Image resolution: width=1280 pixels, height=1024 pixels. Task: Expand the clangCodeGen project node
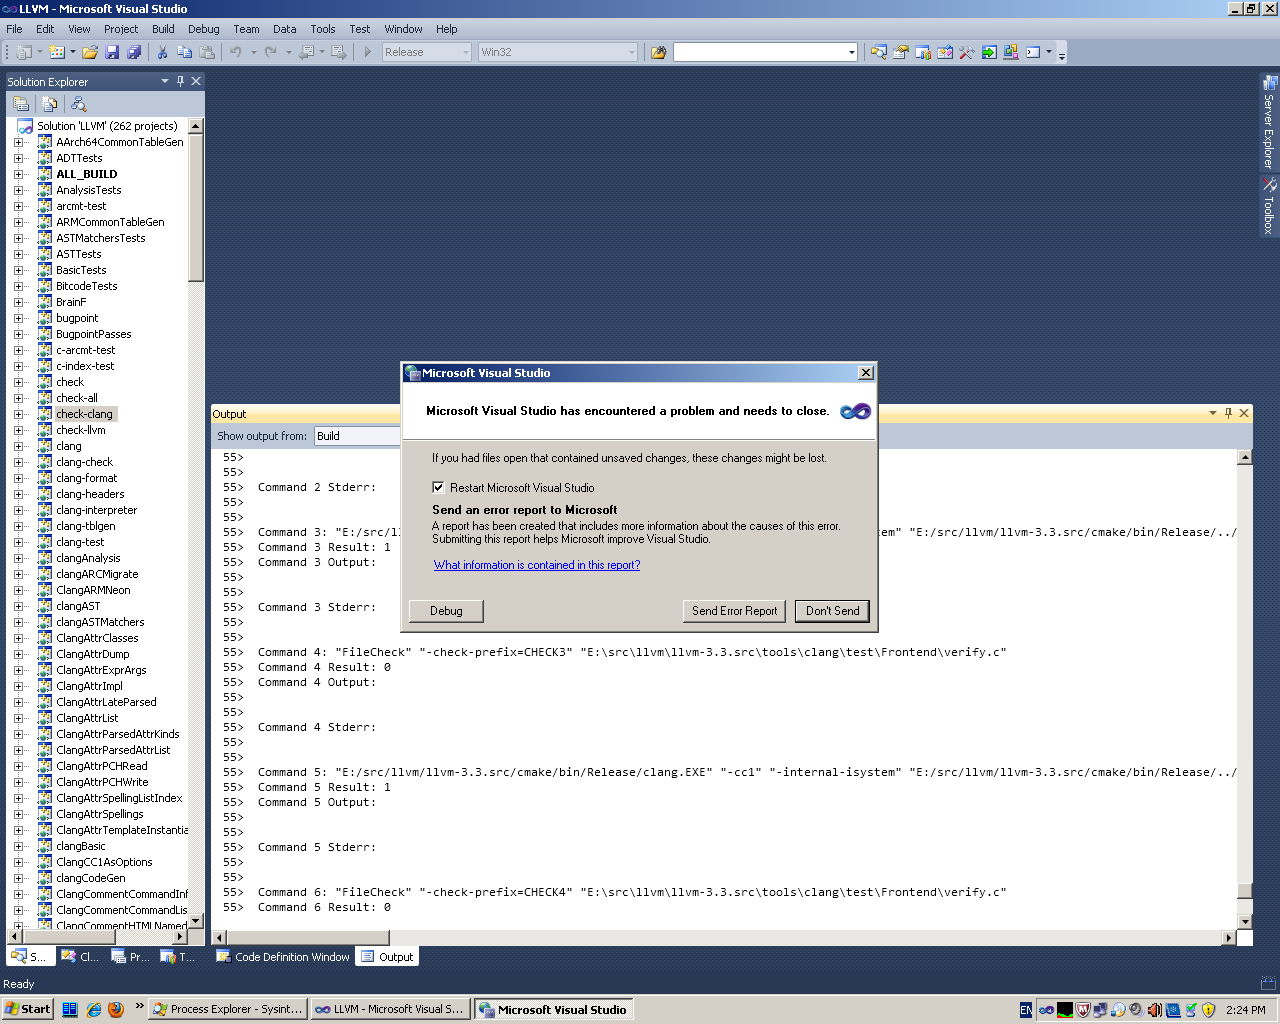click(18, 878)
